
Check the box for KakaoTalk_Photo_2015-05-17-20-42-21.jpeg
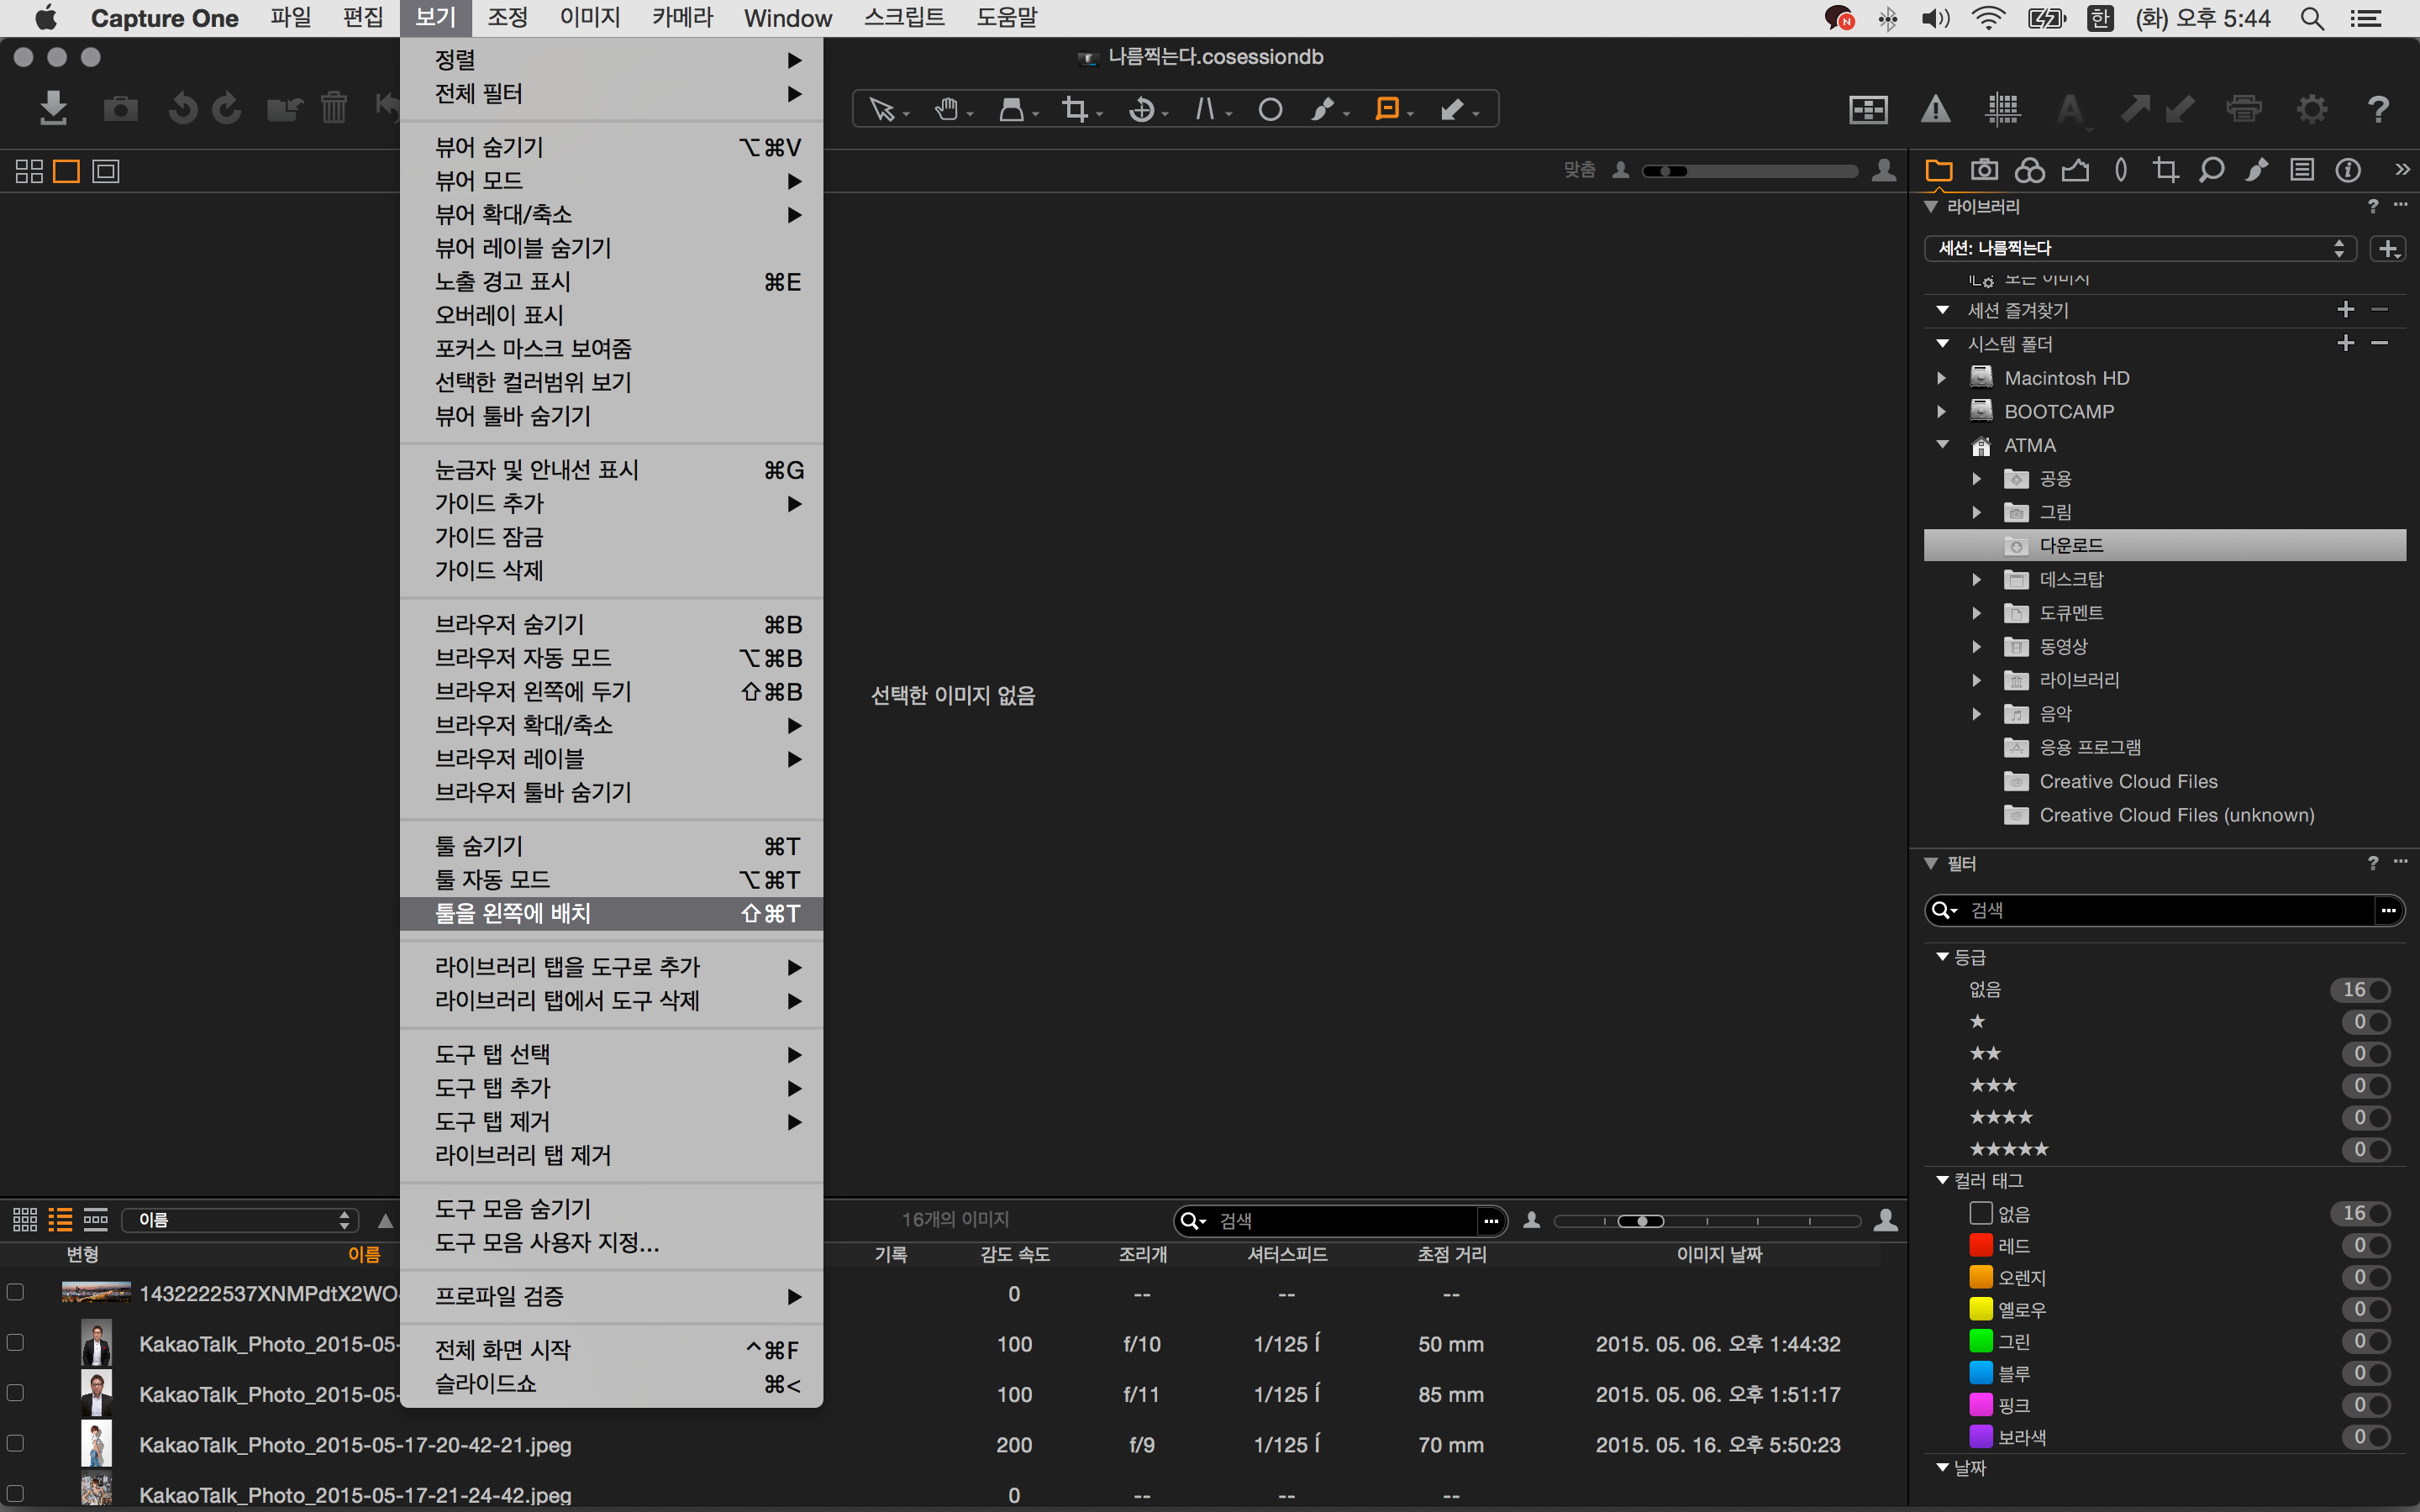tap(15, 1443)
